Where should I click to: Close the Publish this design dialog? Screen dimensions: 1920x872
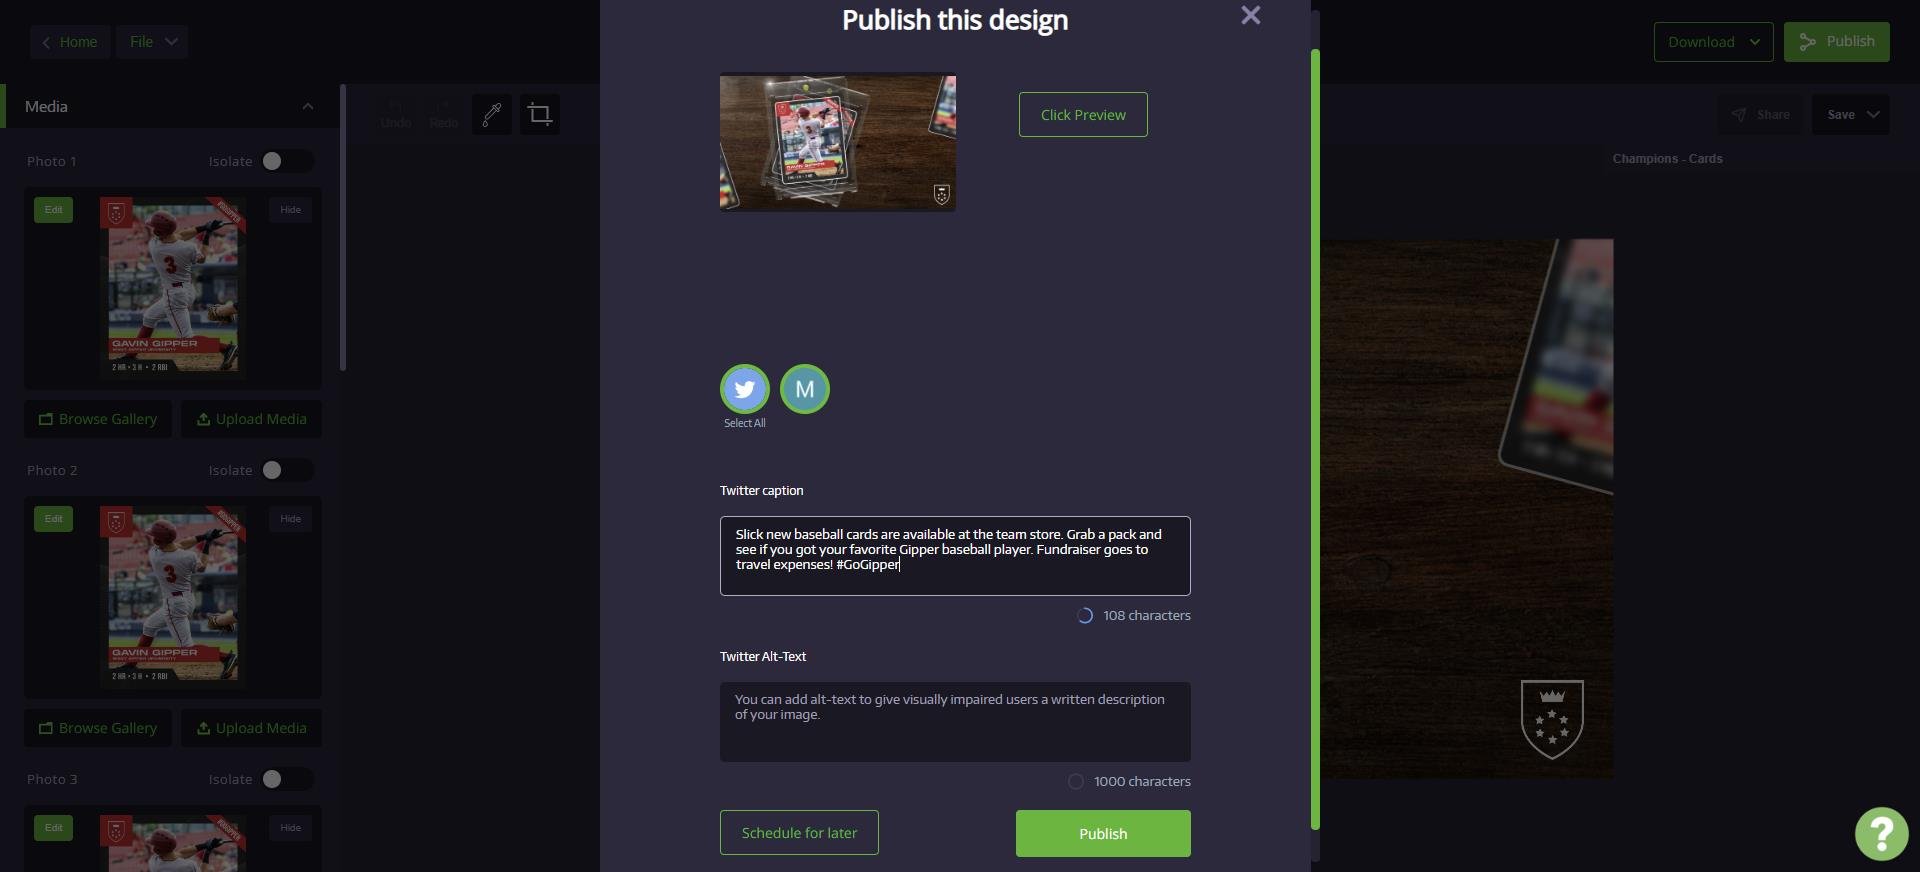[1250, 15]
